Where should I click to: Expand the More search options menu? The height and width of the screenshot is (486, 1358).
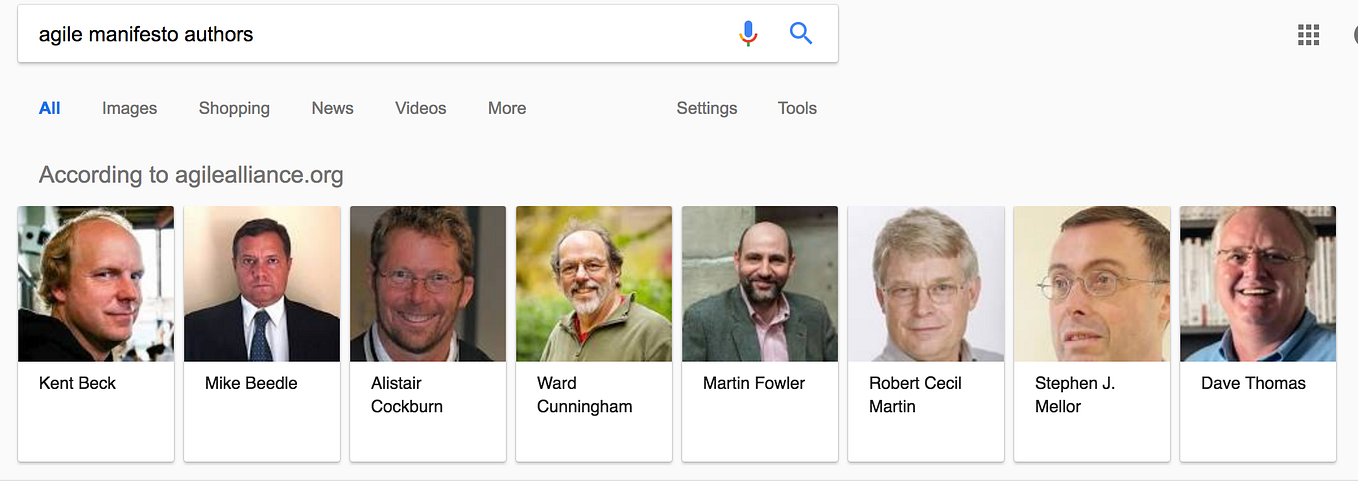(507, 108)
